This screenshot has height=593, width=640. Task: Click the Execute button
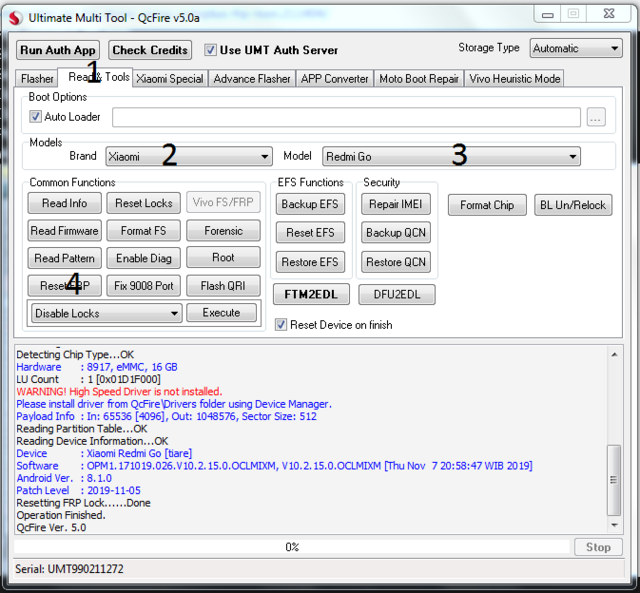point(222,313)
